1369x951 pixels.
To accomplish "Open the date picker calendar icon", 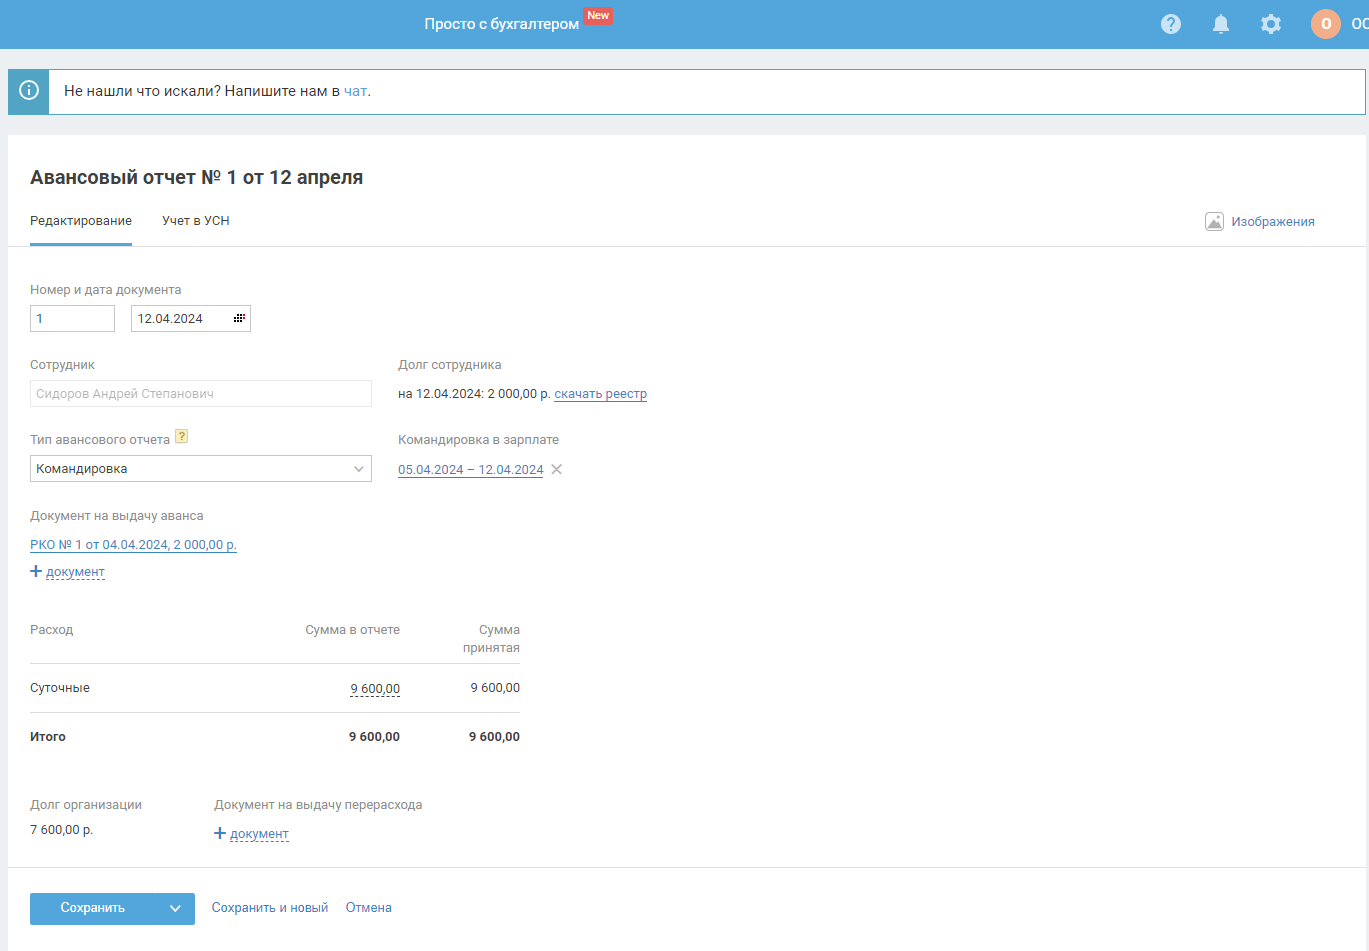I will point(239,318).
